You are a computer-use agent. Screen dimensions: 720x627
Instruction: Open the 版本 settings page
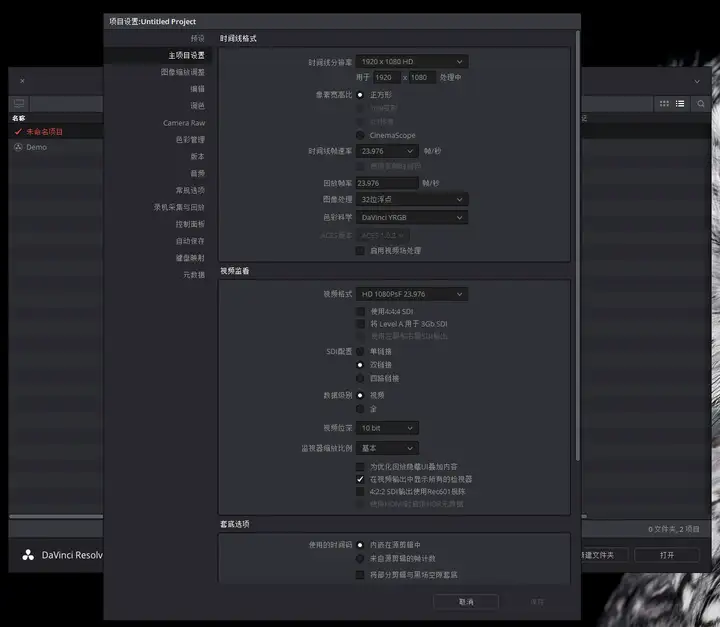197,156
